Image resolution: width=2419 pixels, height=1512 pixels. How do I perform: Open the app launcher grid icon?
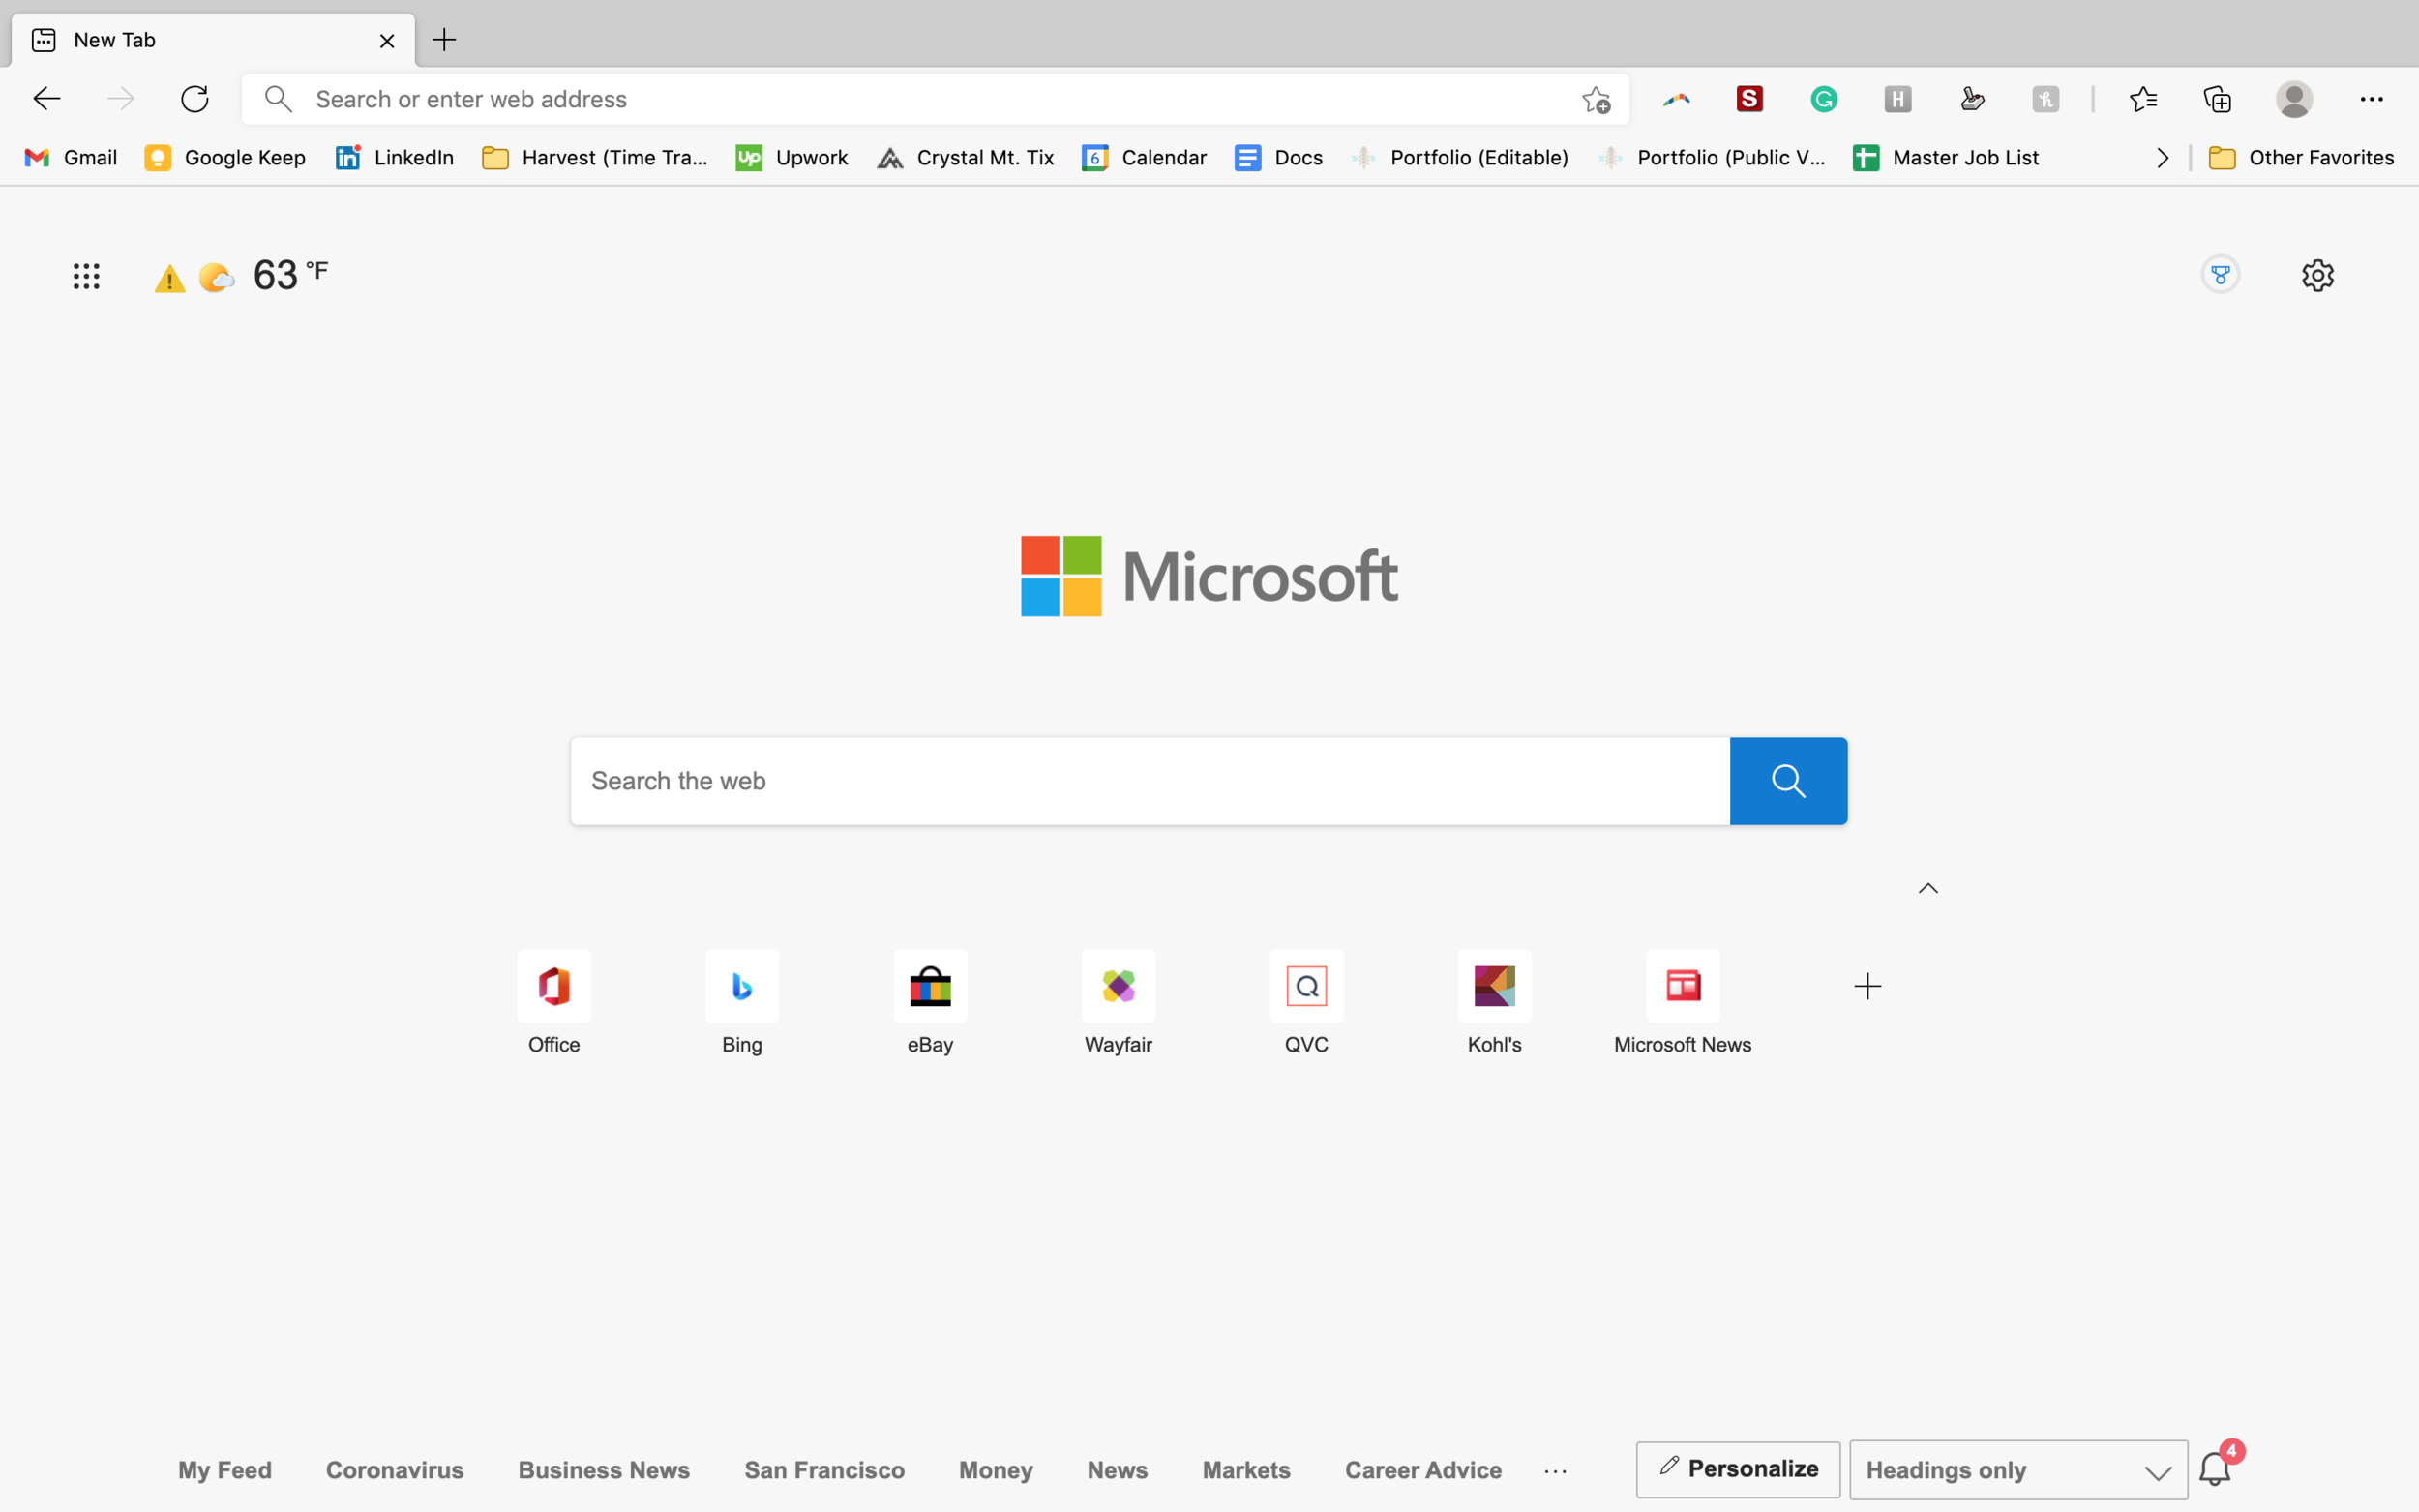(87, 276)
